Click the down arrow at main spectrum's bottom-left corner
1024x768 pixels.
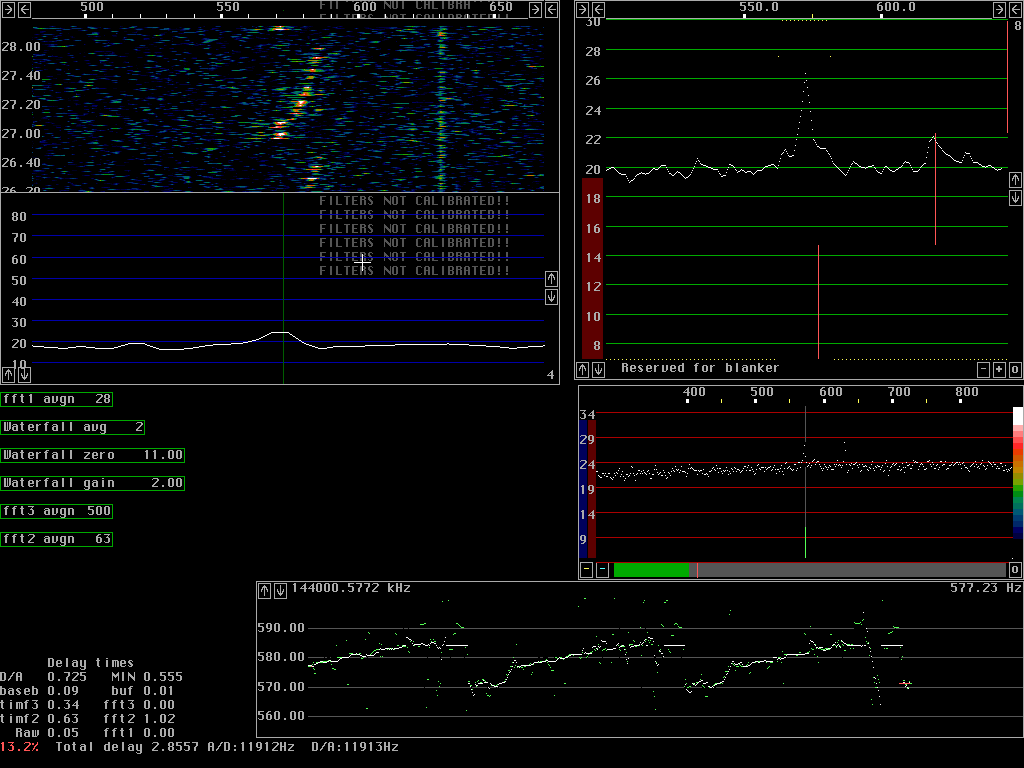(x=24, y=375)
